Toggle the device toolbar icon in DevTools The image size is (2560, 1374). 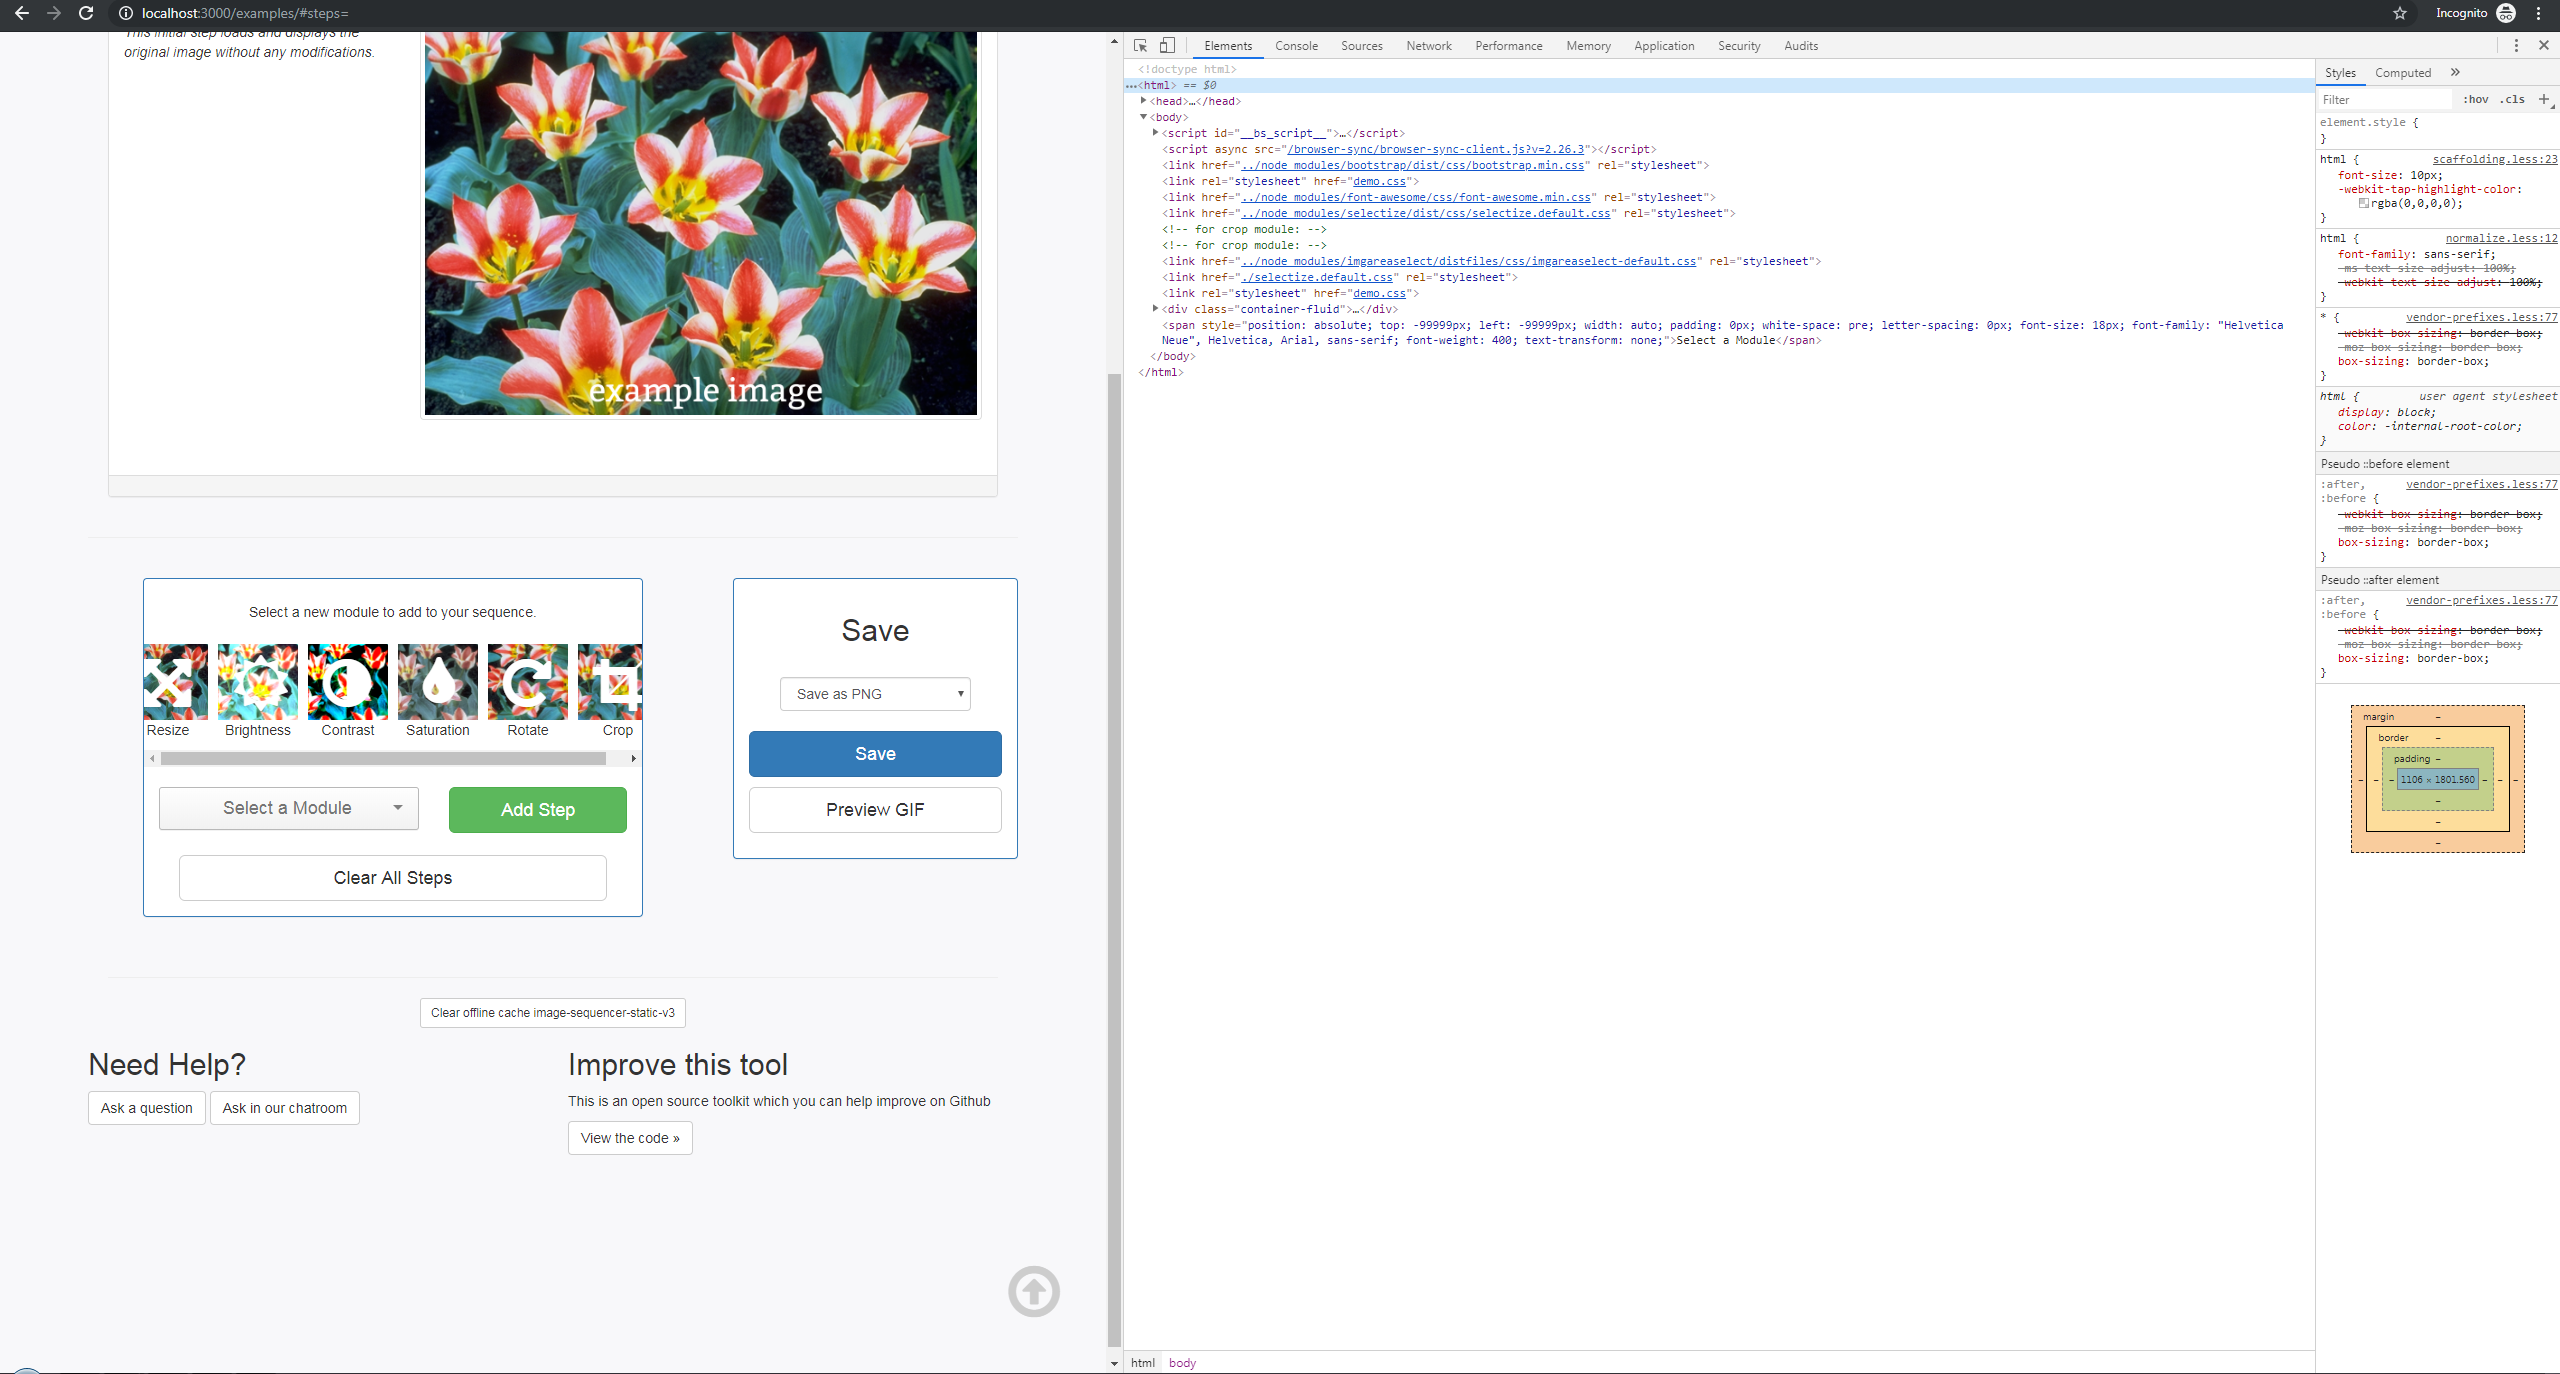(1167, 45)
